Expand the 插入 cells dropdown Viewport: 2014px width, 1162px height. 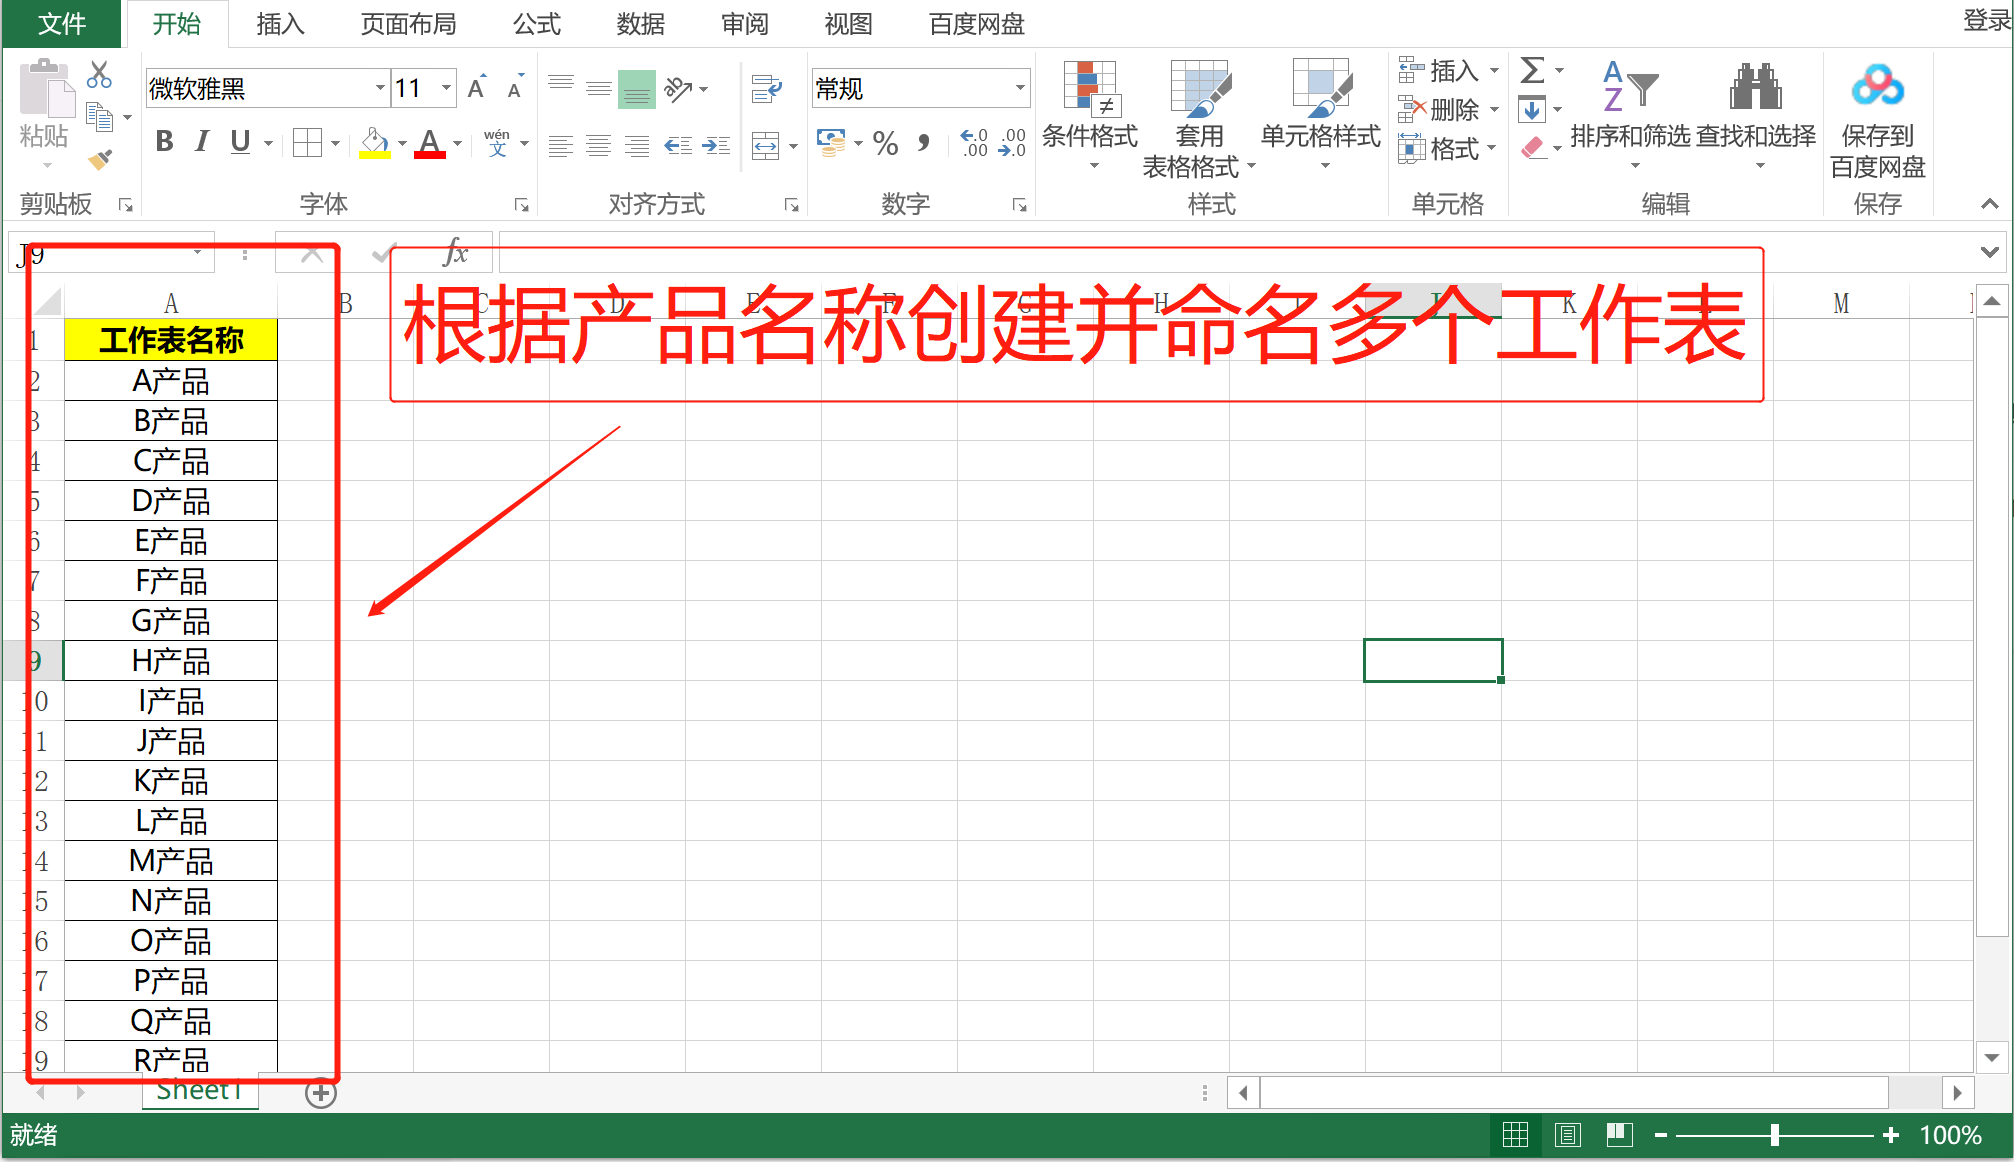pos(1494,71)
